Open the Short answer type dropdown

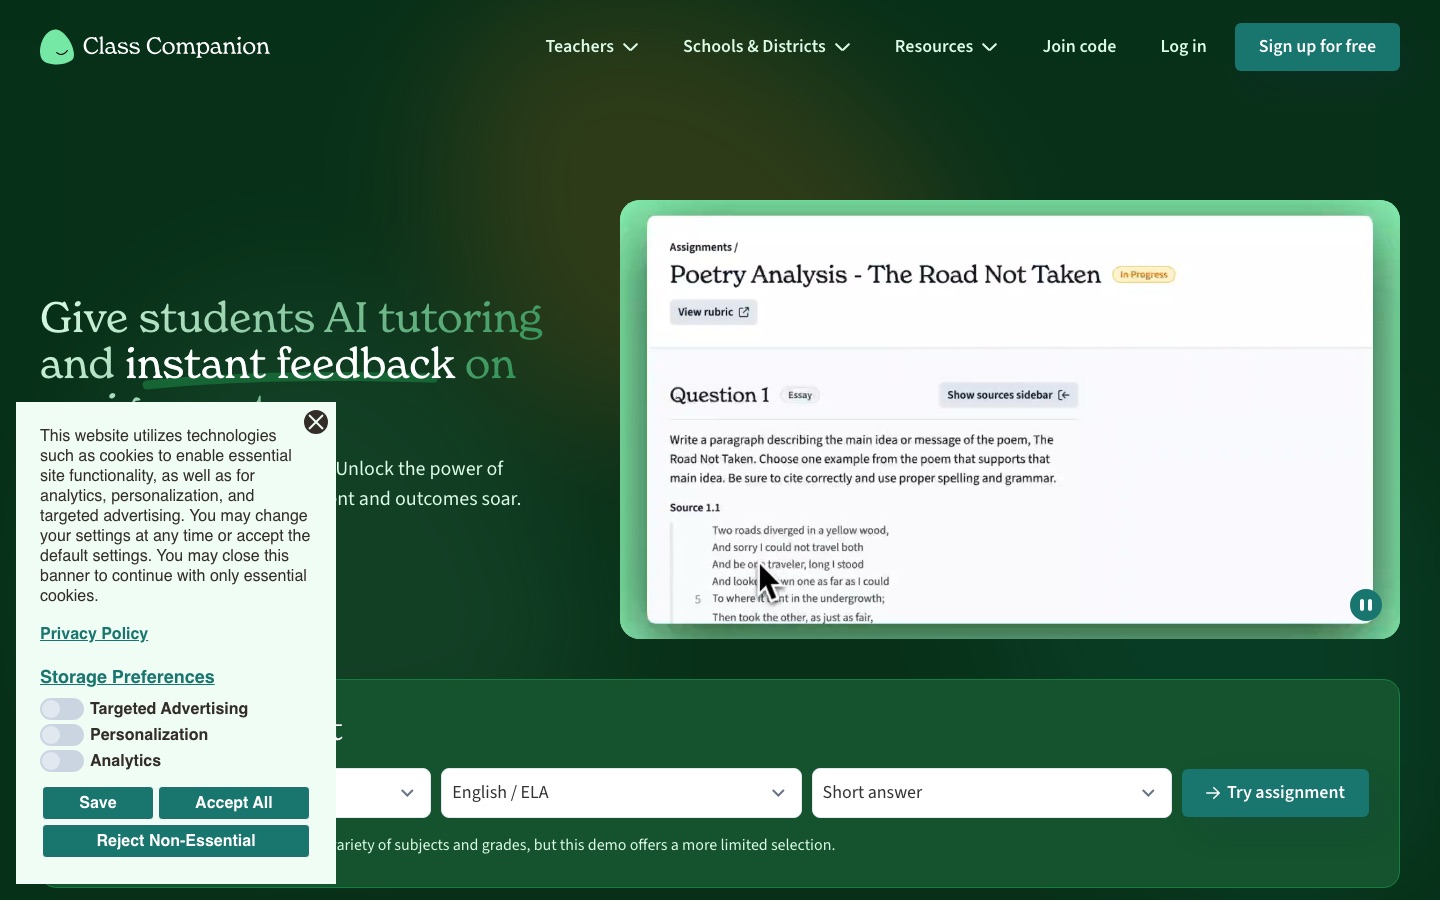click(991, 793)
